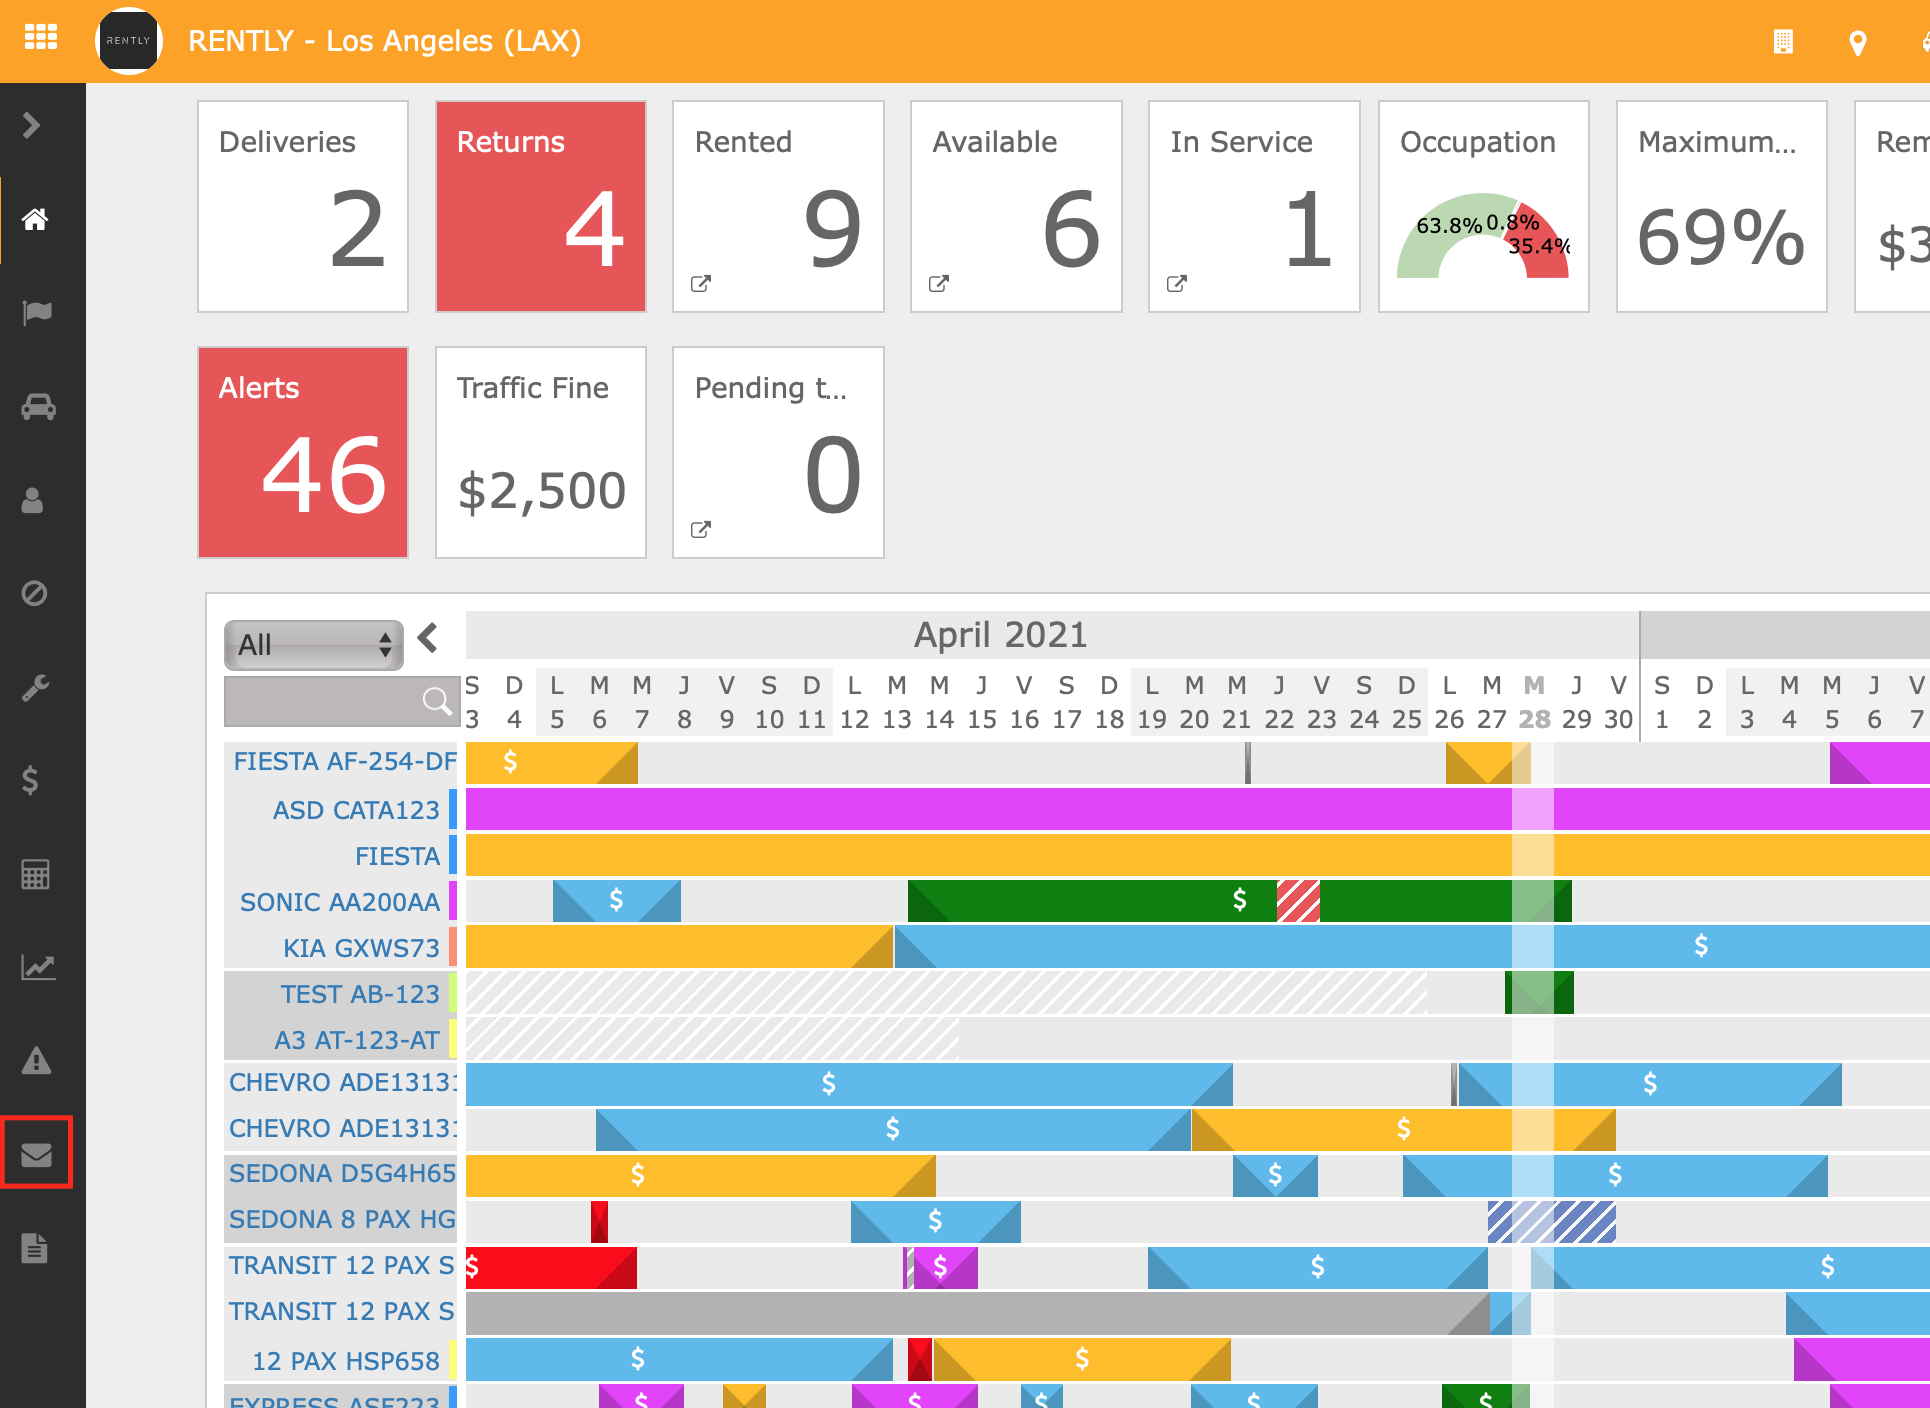Select day 28 in the calendar header
This screenshot has height=1408, width=1930.
[x=1534, y=719]
